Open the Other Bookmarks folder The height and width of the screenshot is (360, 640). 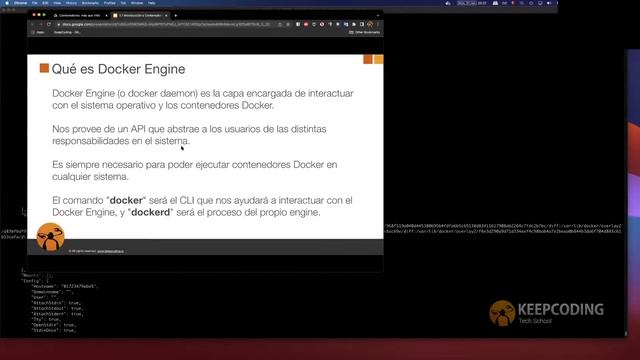[364, 32]
